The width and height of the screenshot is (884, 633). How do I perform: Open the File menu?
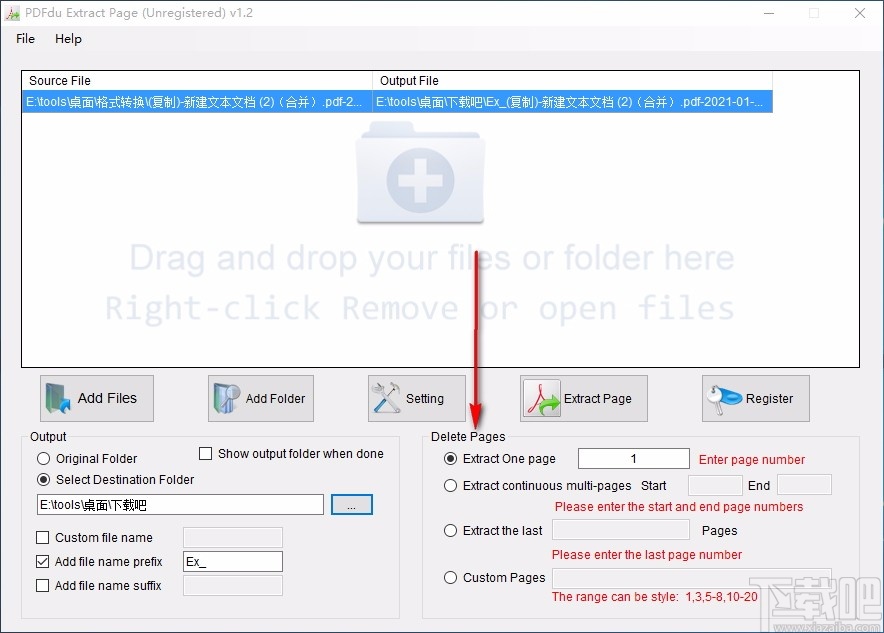coord(24,39)
